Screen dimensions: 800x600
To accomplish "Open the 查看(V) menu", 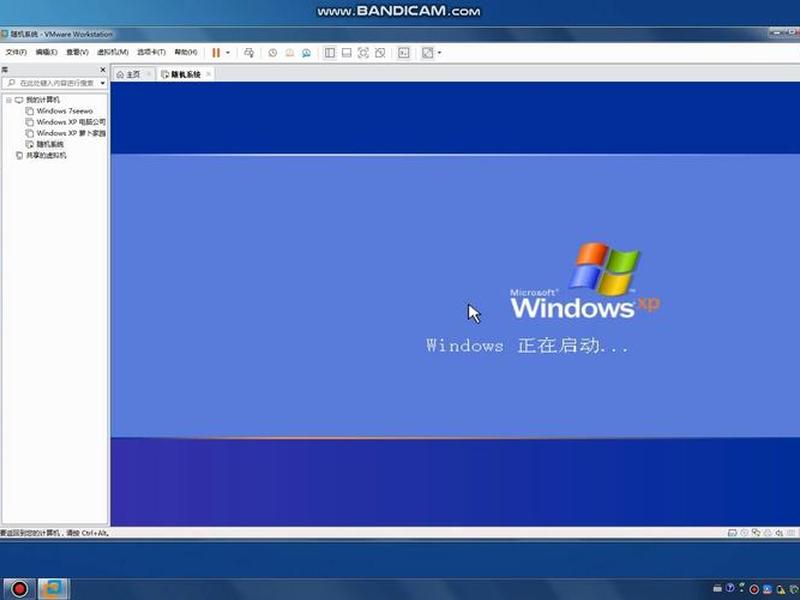I will click(x=77, y=52).
